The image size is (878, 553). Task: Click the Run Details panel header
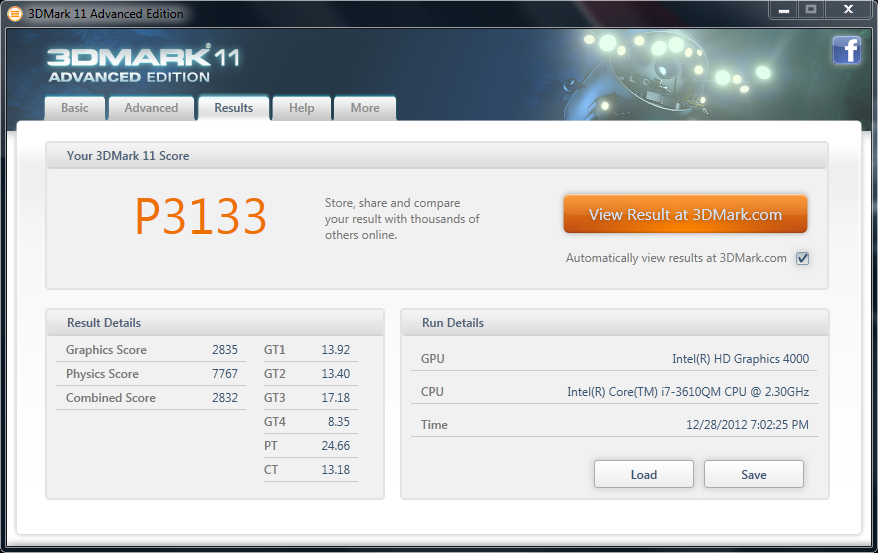click(x=615, y=323)
